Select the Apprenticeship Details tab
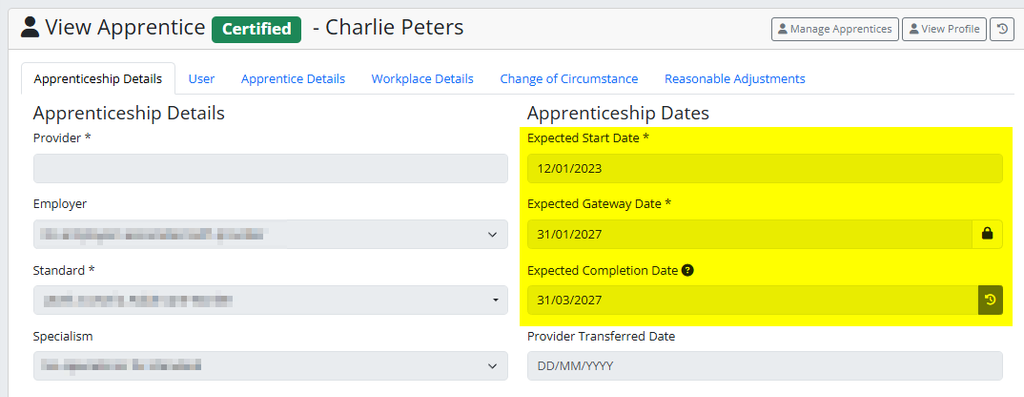1024x397 pixels. point(98,78)
